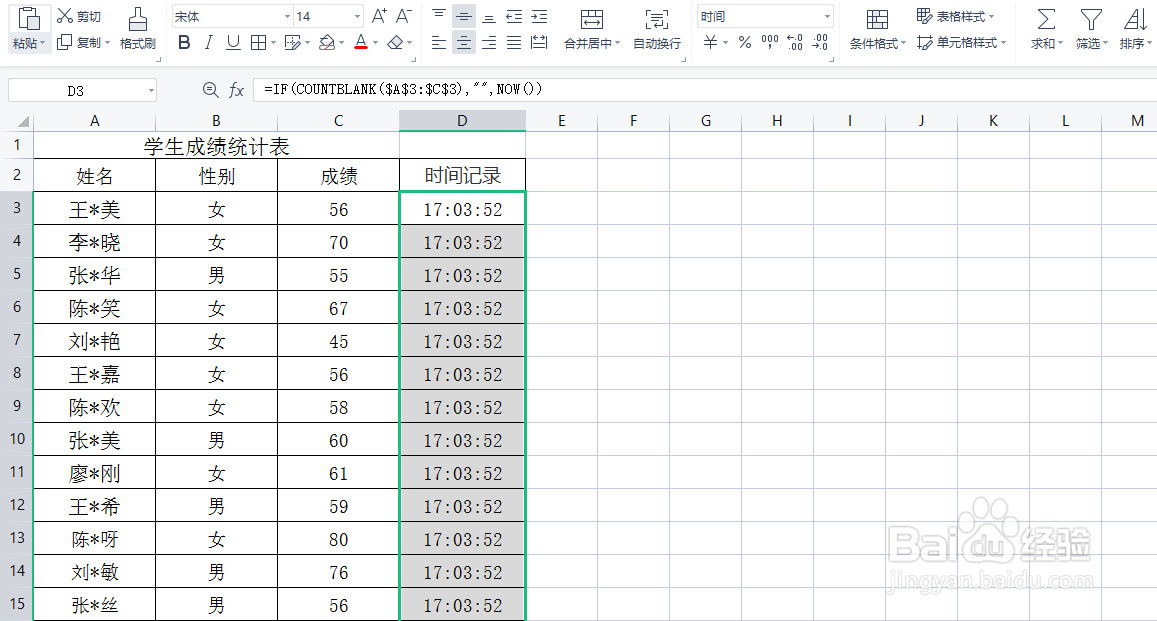Image resolution: width=1157 pixels, height=621 pixels.
Task: Toggle bold formatting
Action: click(x=184, y=43)
